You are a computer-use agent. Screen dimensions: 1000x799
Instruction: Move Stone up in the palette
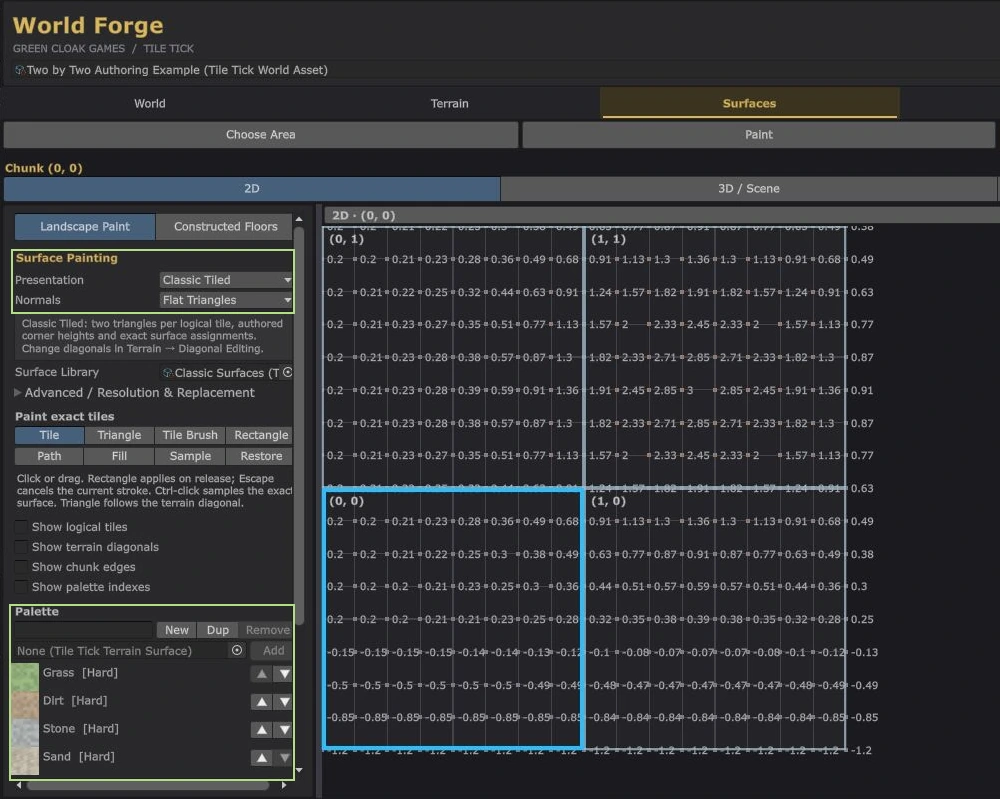(261, 729)
